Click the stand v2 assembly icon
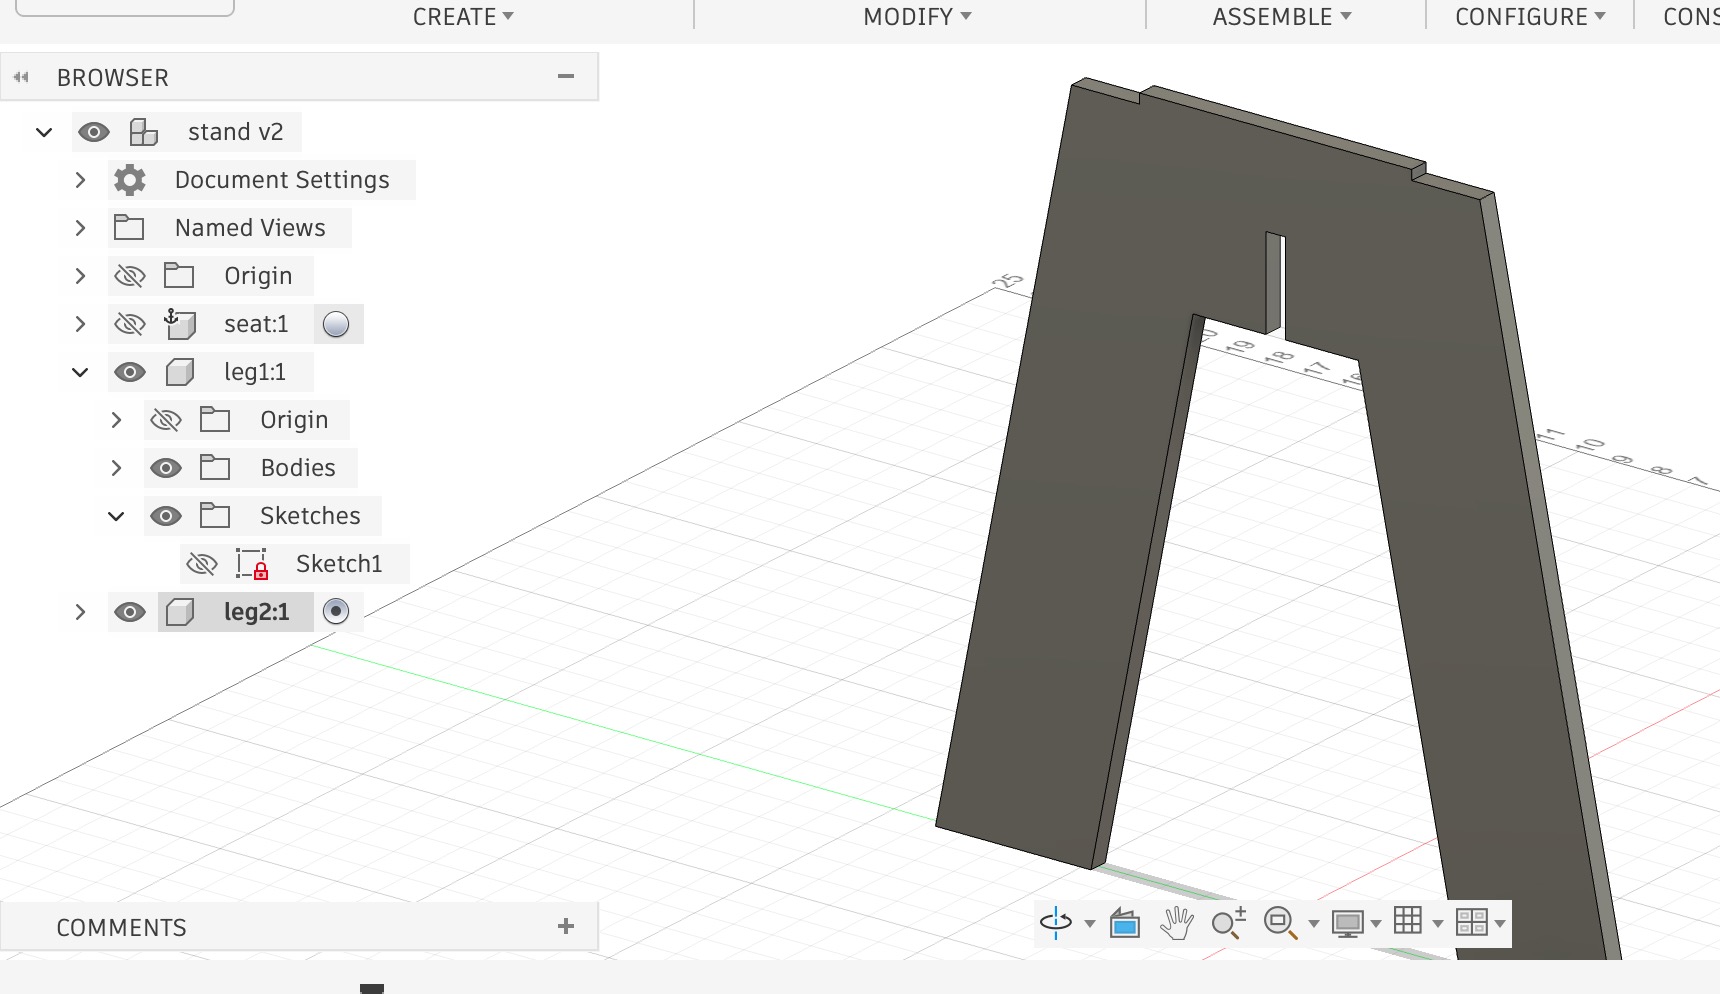 (x=144, y=132)
